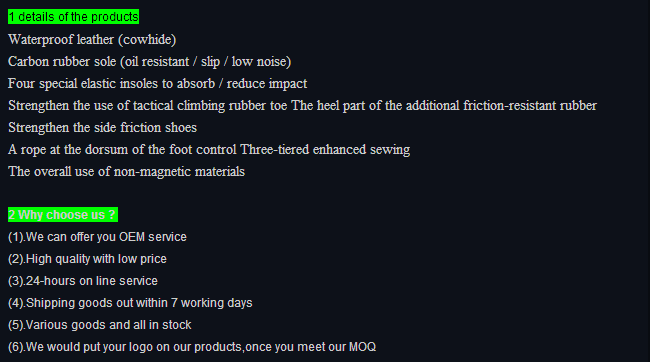Screen dimensions: 650x362
Task: Click item (1) about OEM service
Action: (x=97, y=237)
